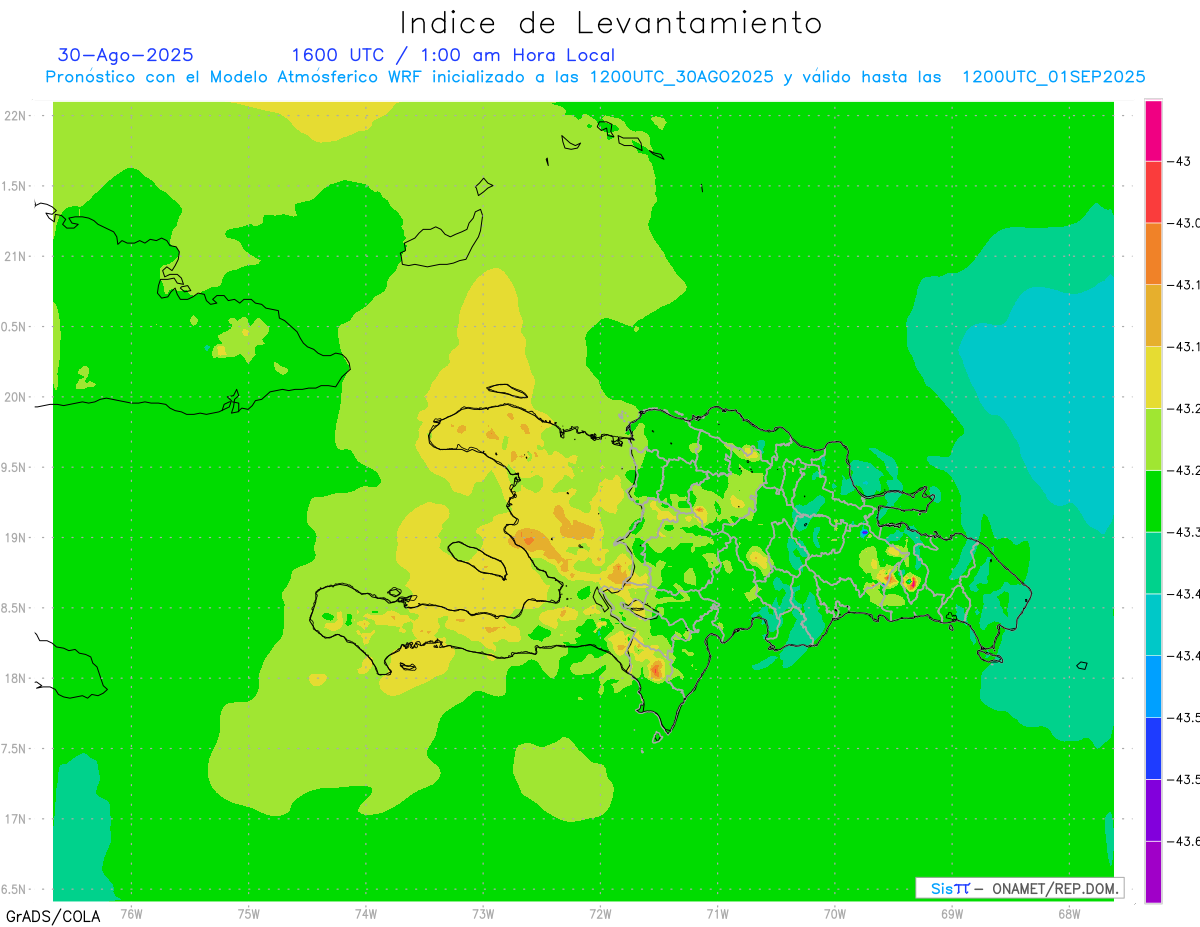This screenshot has height=927, width=1200.
Task: Click the "-43.3" value on the color scale
Action: (x=1184, y=532)
